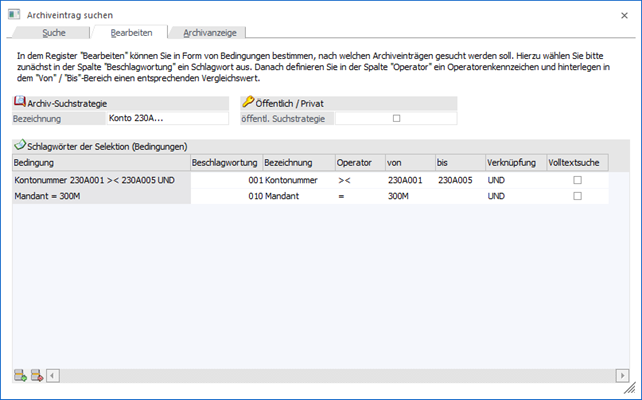Tick Volltextsuche for the Mandant row
This screenshot has height=400, width=642.
point(576,196)
